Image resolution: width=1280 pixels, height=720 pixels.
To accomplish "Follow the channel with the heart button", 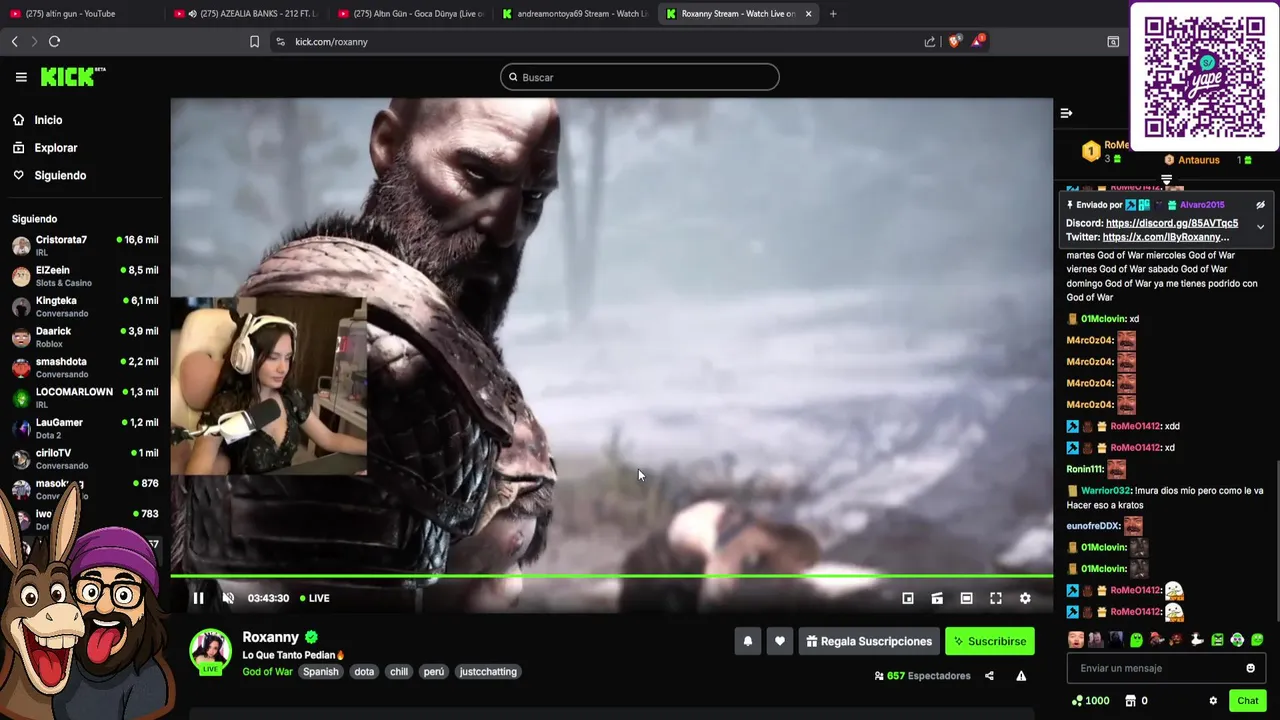I will 780,641.
